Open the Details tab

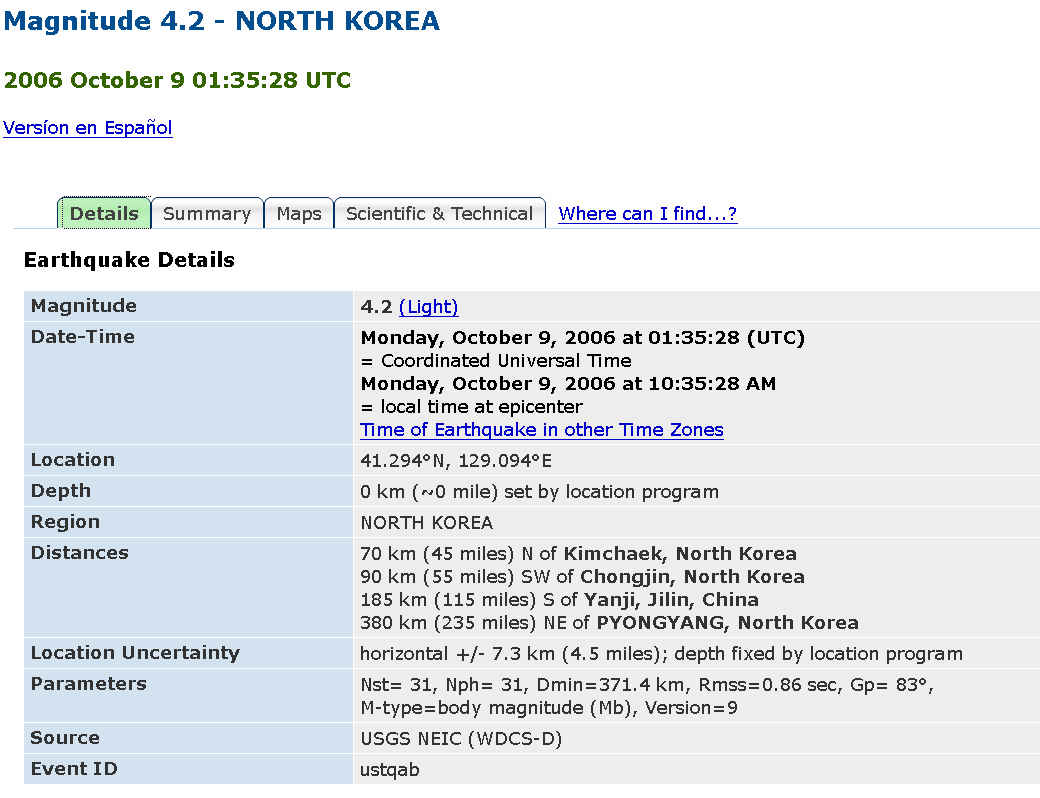[x=104, y=214]
